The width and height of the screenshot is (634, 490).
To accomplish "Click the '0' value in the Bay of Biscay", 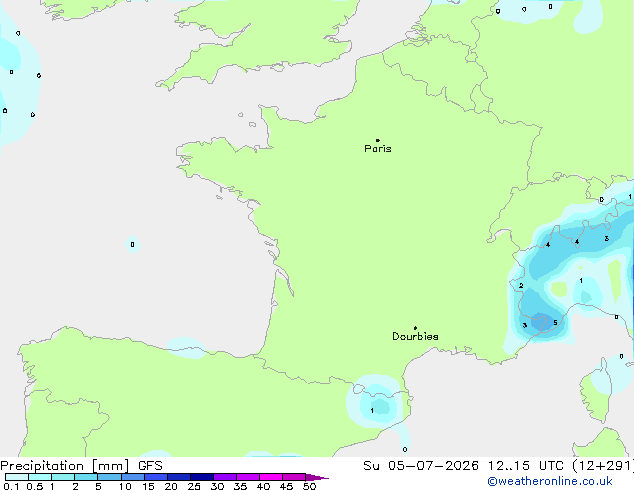I will (x=132, y=245).
